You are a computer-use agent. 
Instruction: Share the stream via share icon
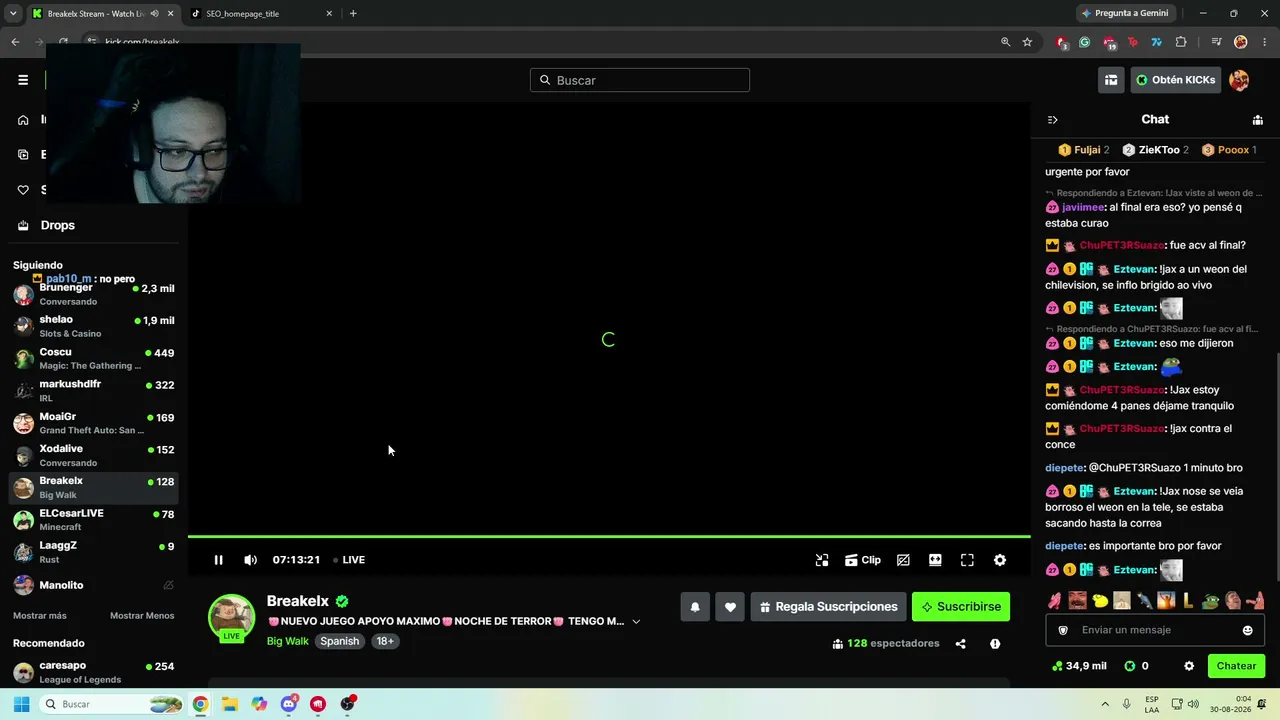(961, 644)
